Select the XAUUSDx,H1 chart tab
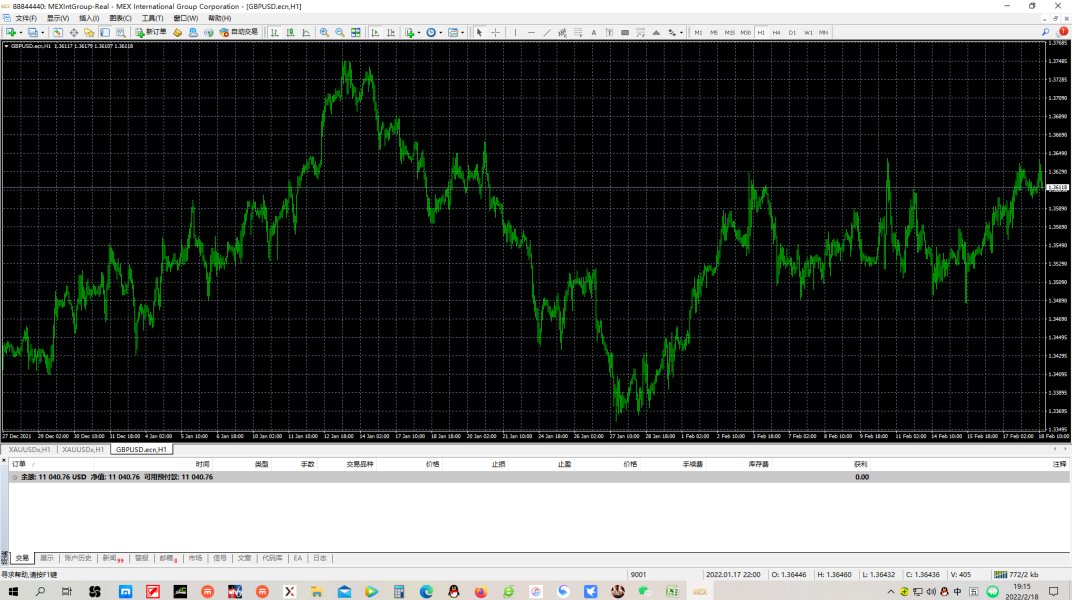The height and width of the screenshot is (600, 1072). (29, 450)
